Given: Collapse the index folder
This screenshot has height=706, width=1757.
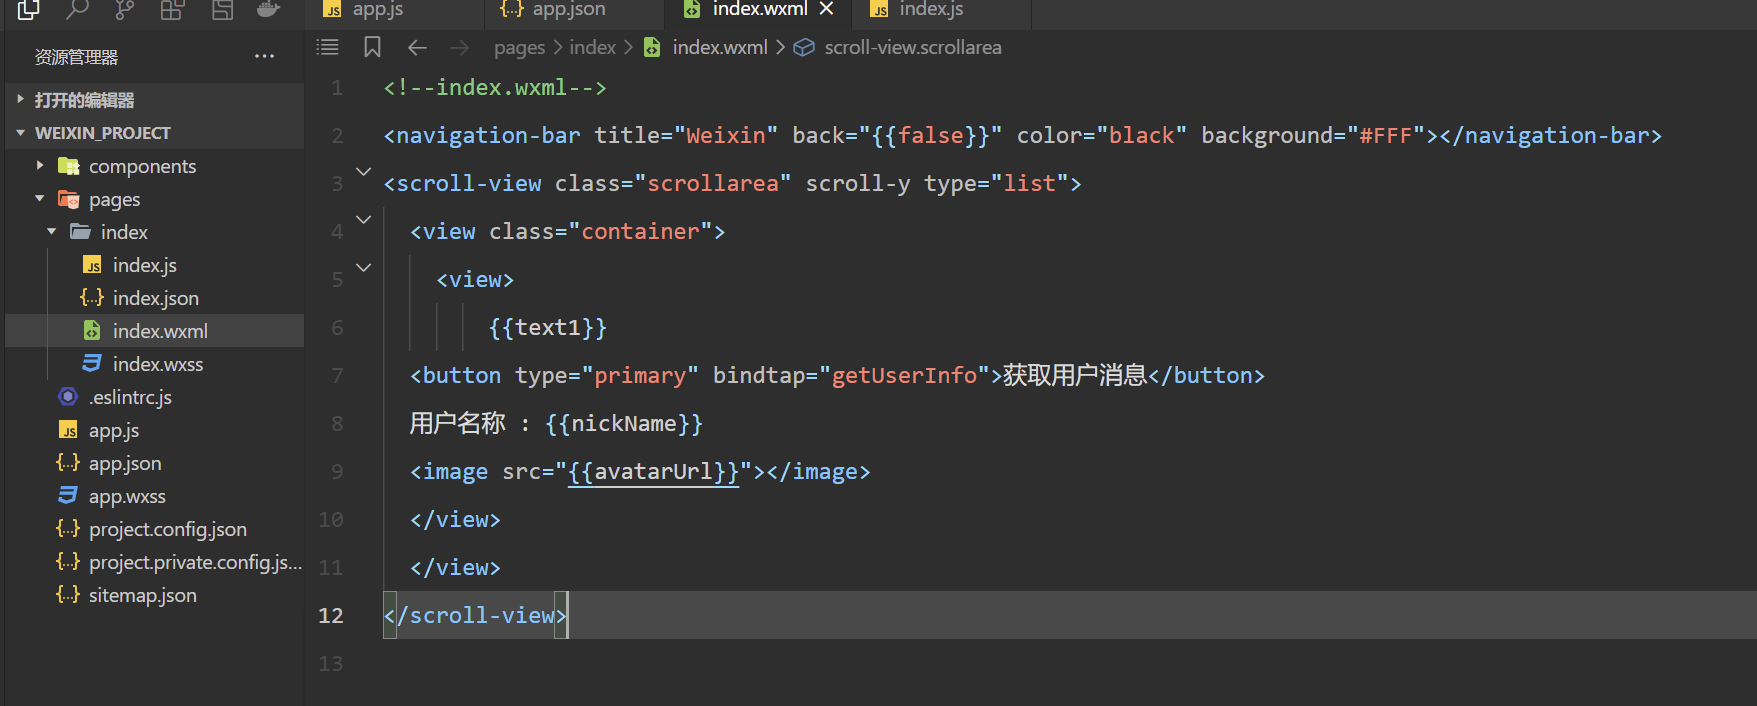Looking at the screenshot, I should (x=155, y=232).
